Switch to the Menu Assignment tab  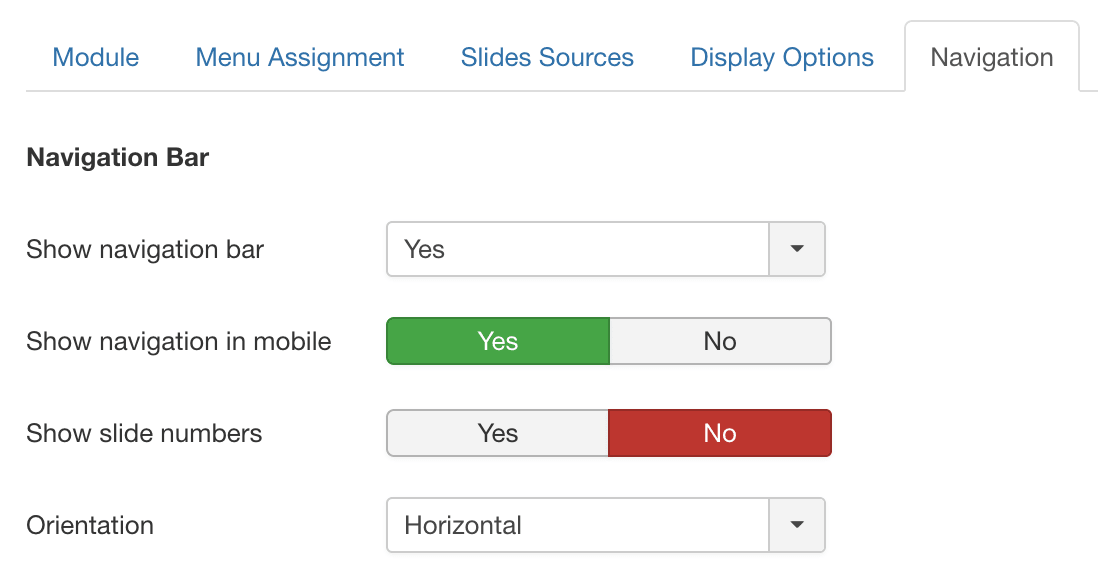click(x=300, y=57)
